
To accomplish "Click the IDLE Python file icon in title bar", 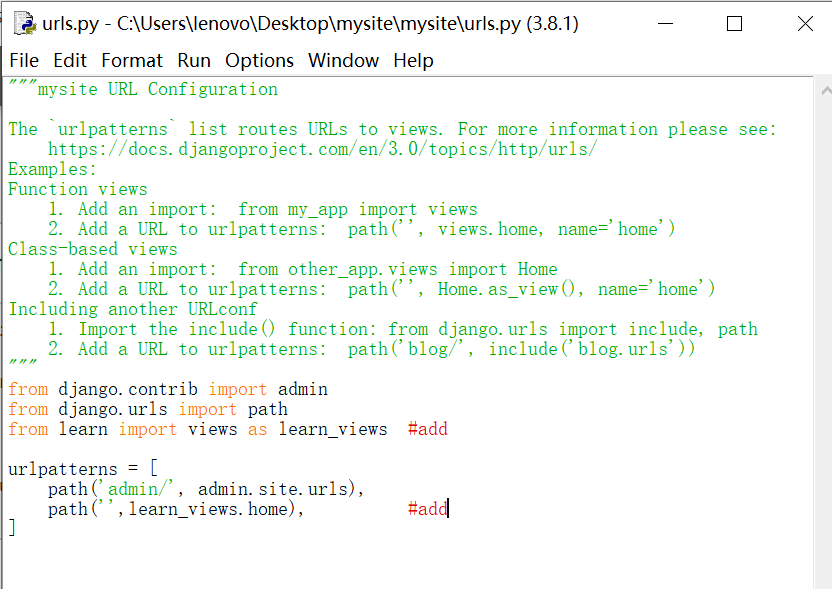I will [24, 23].
